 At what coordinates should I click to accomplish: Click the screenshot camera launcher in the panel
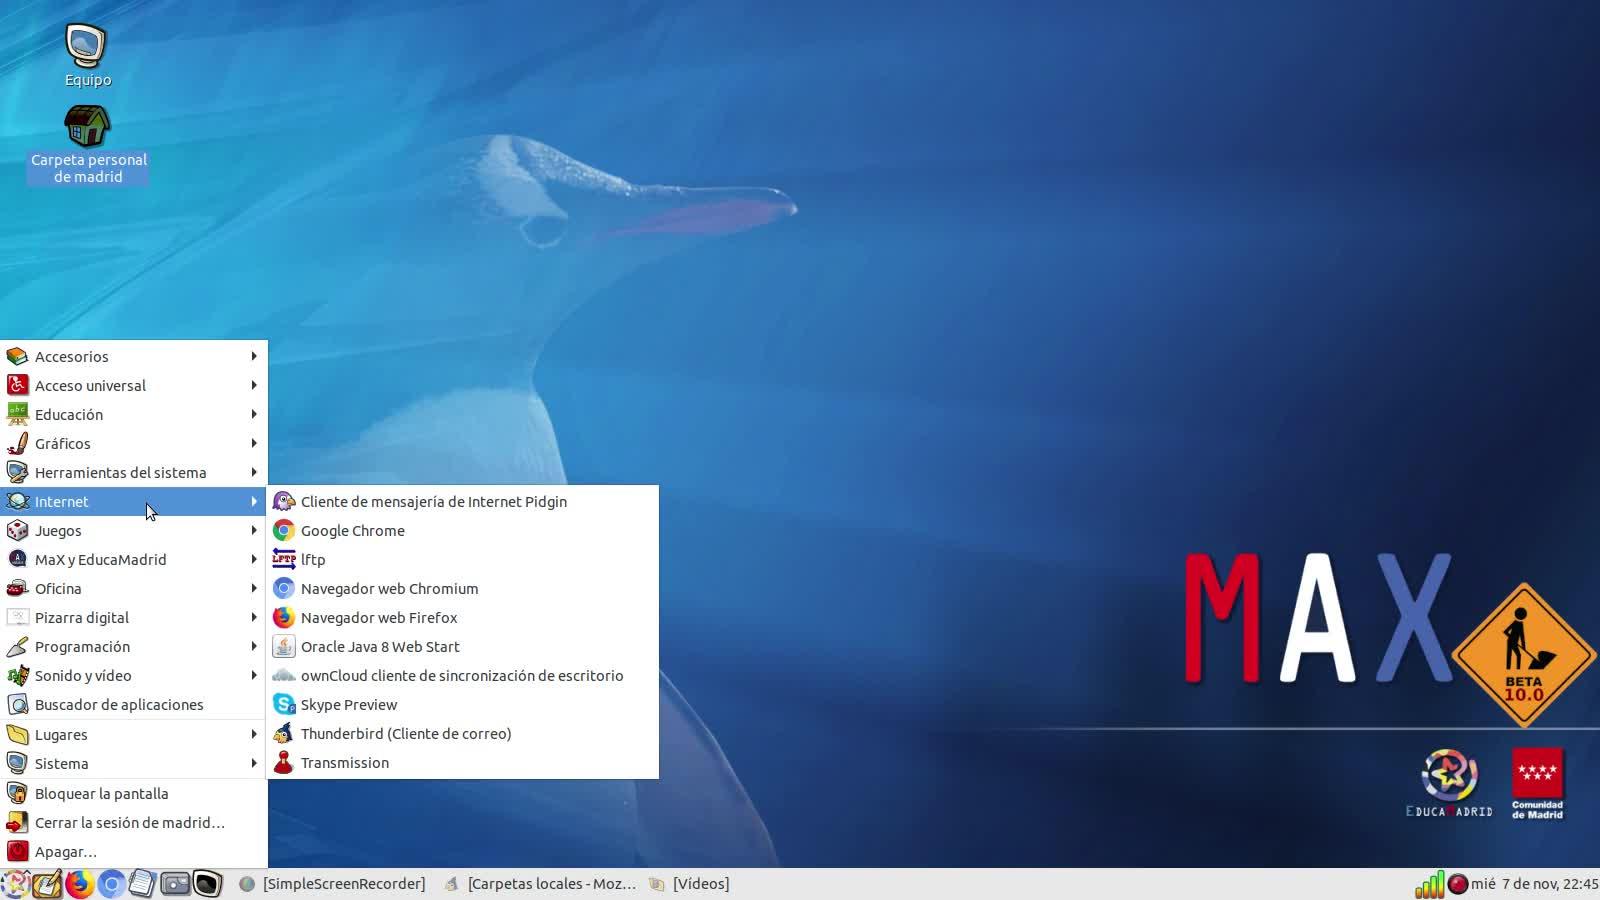click(x=175, y=884)
